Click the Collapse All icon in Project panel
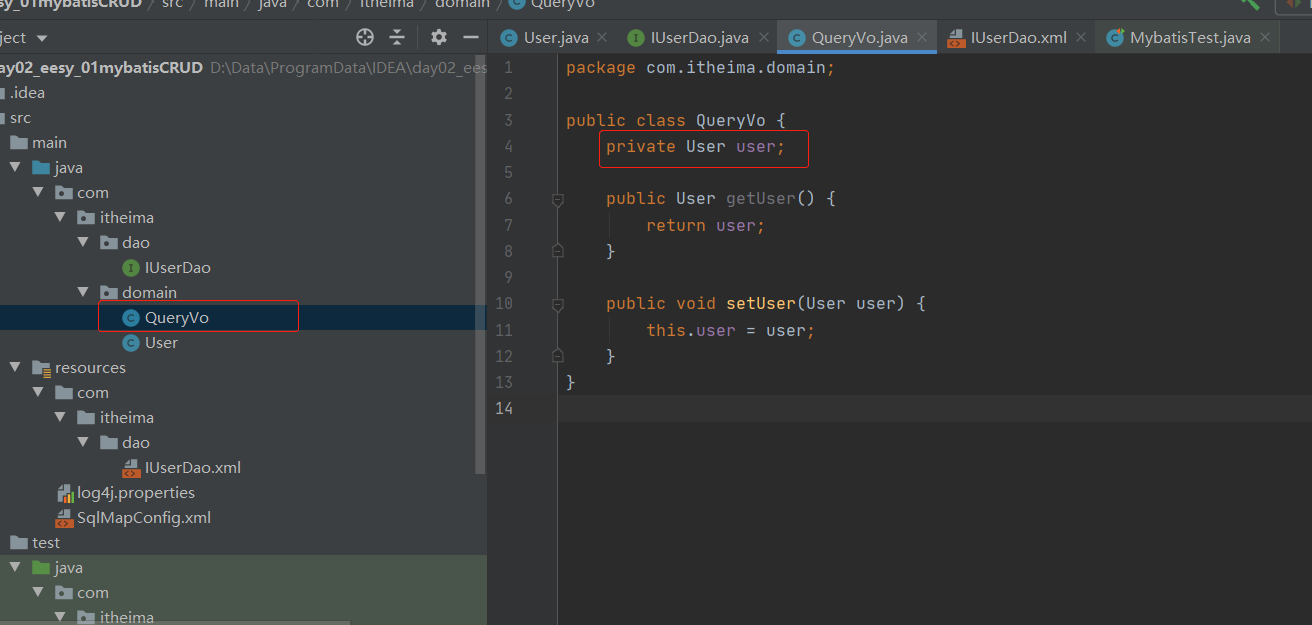This screenshot has height=625, width=1312. point(397,37)
